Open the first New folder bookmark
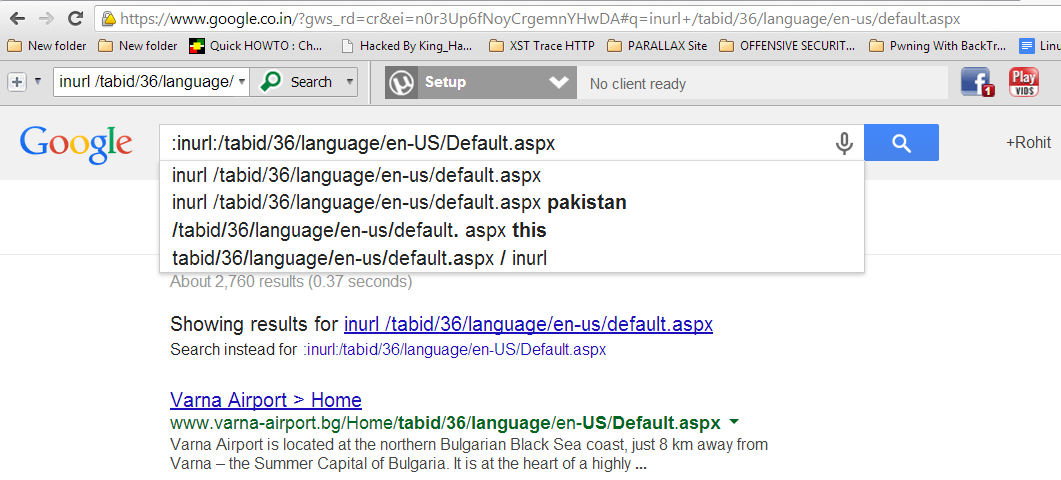 pos(47,46)
